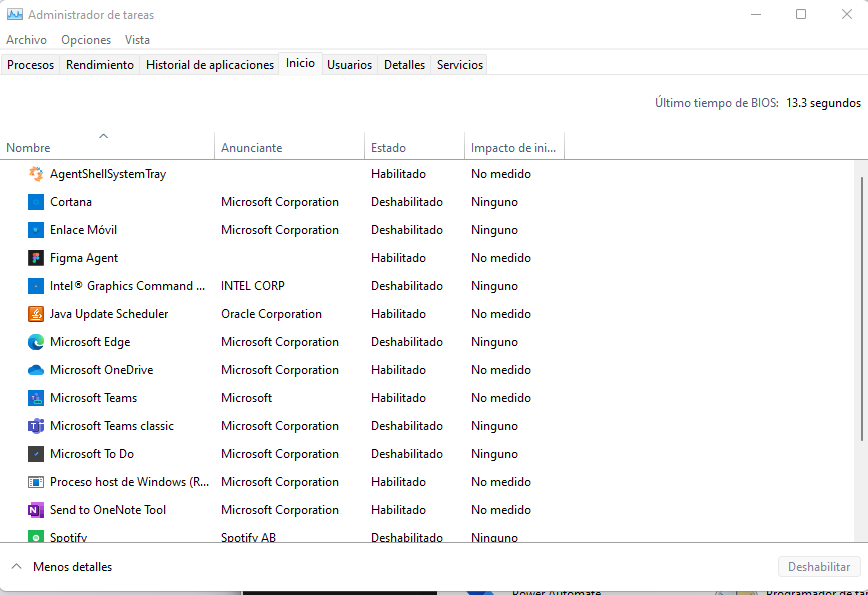Click the Deshabilitar button
868x595 pixels.
pyautogui.click(x=819, y=567)
